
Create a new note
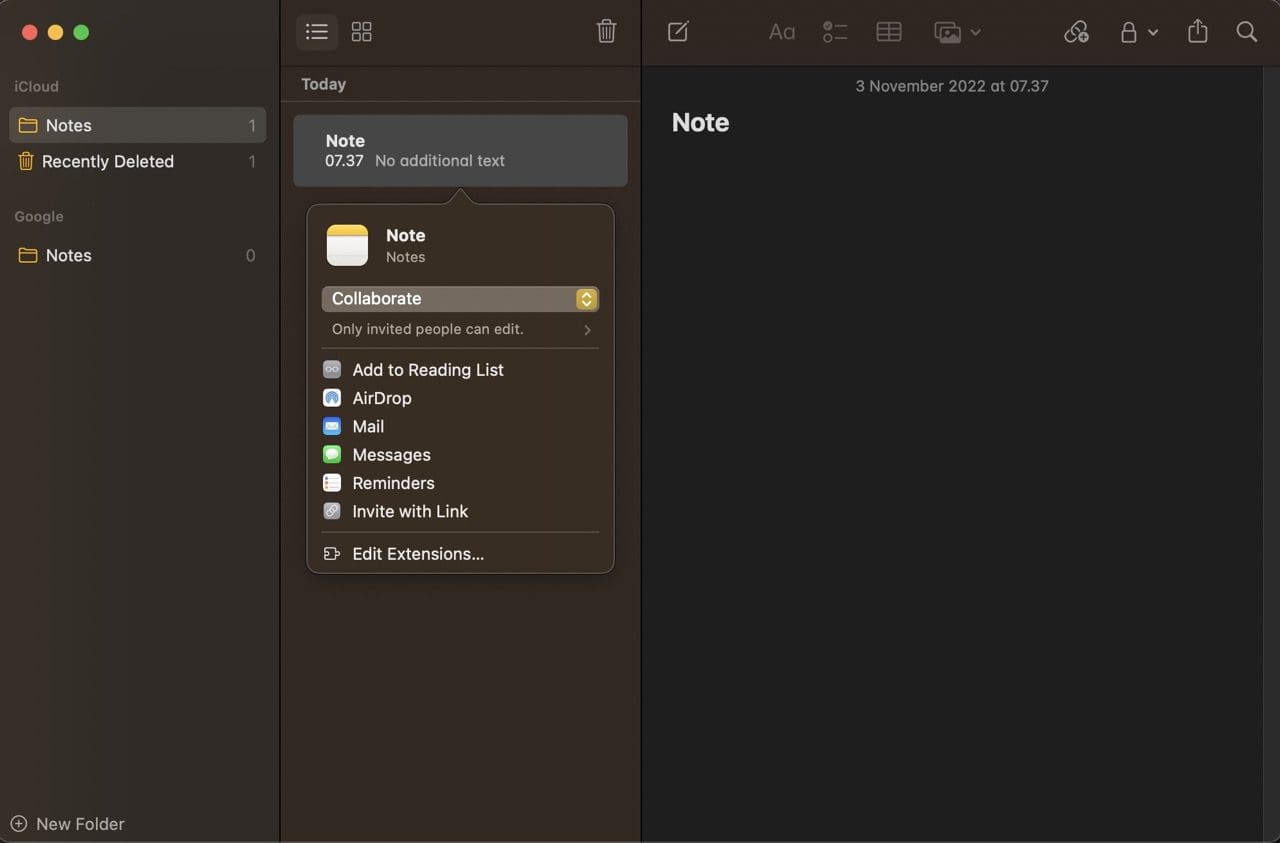(677, 31)
